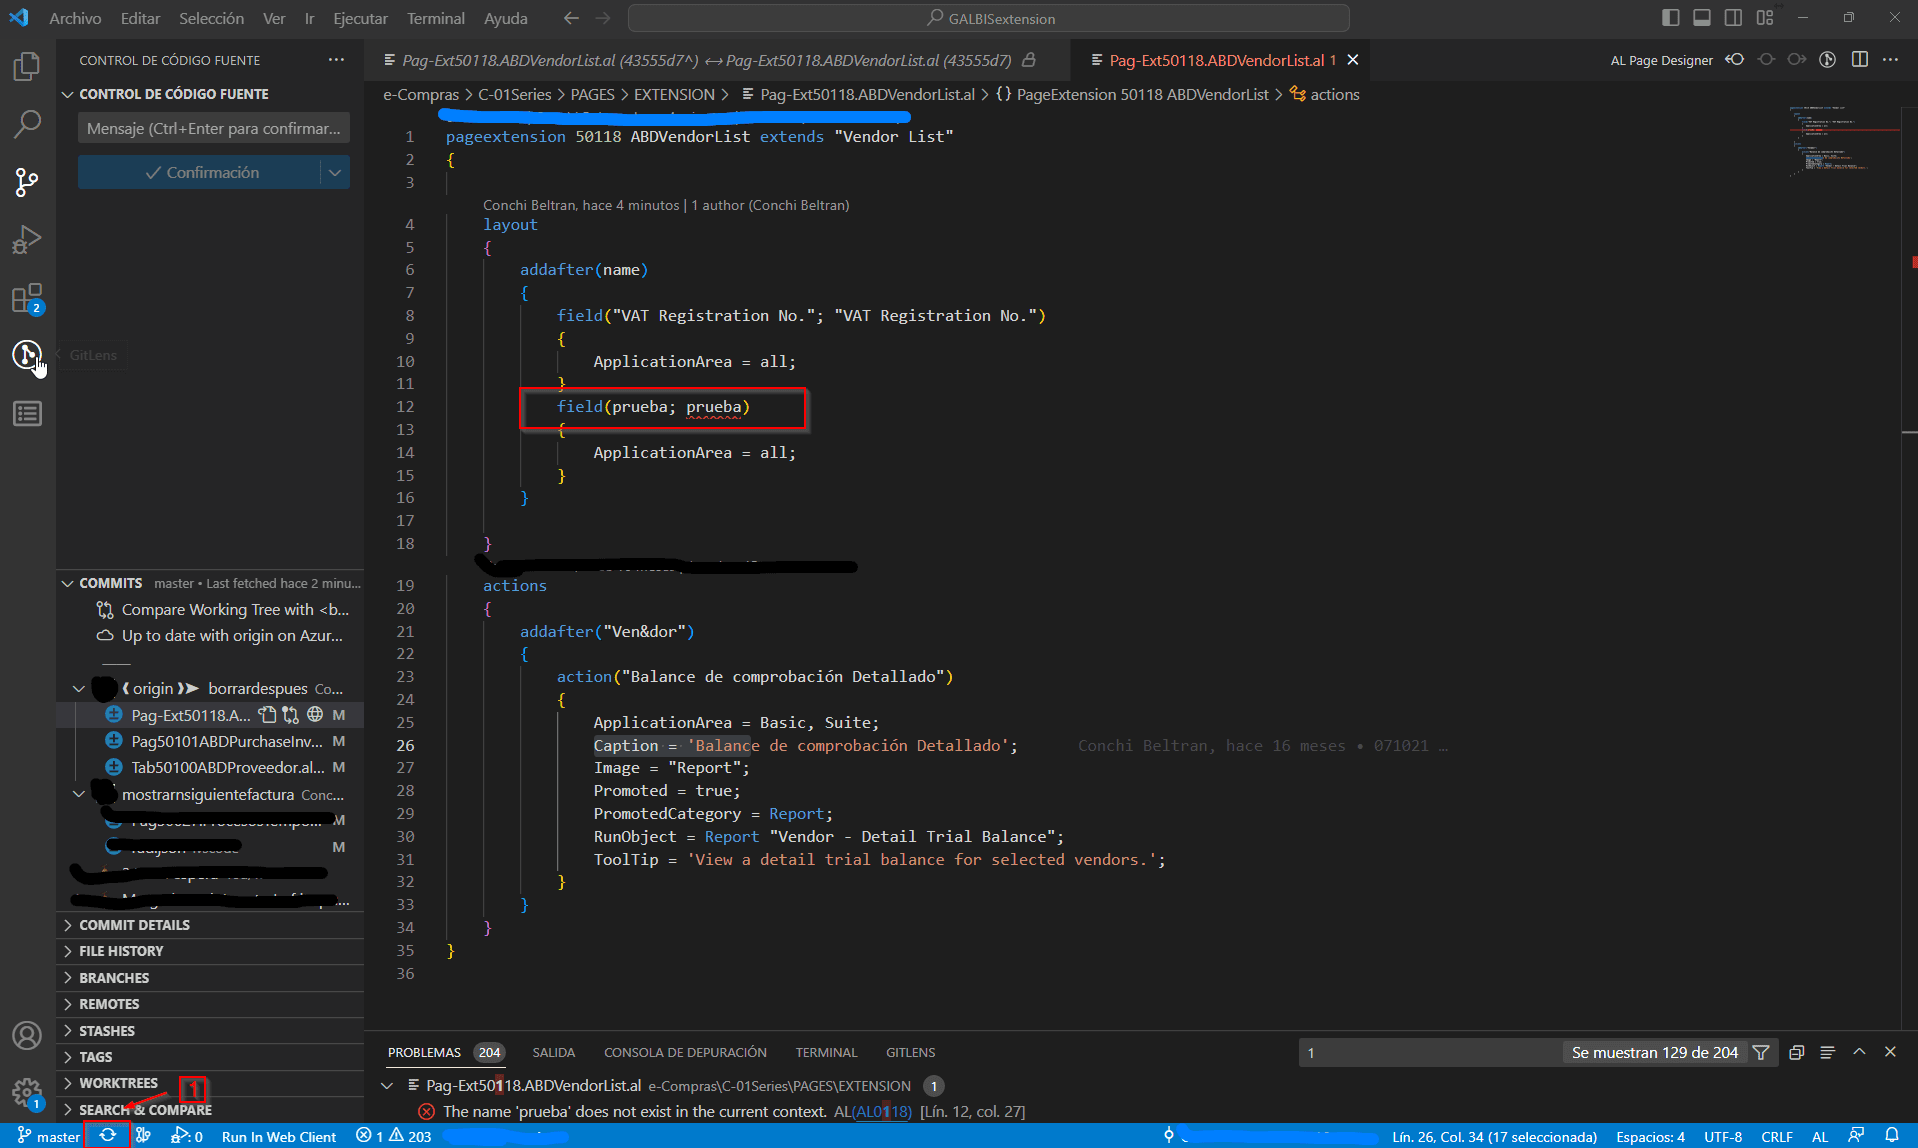Toggle problems view as table or tree

pyautogui.click(x=1828, y=1052)
